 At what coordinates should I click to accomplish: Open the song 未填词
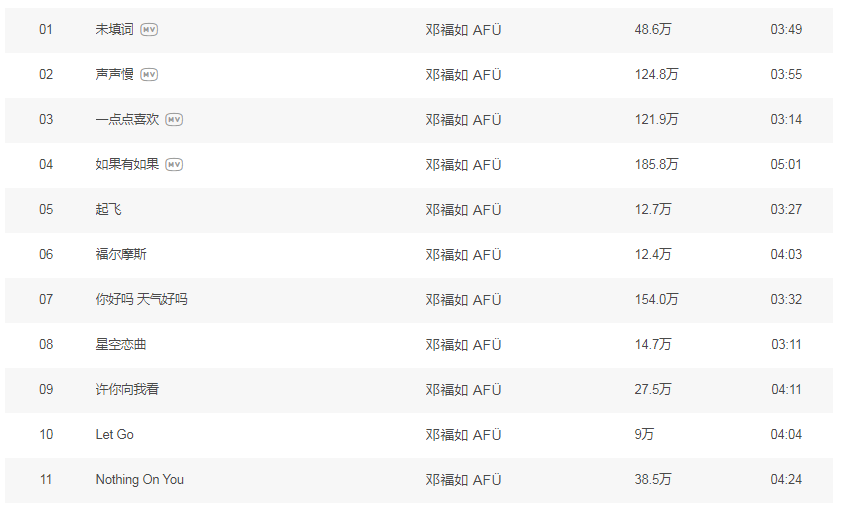coord(114,30)
